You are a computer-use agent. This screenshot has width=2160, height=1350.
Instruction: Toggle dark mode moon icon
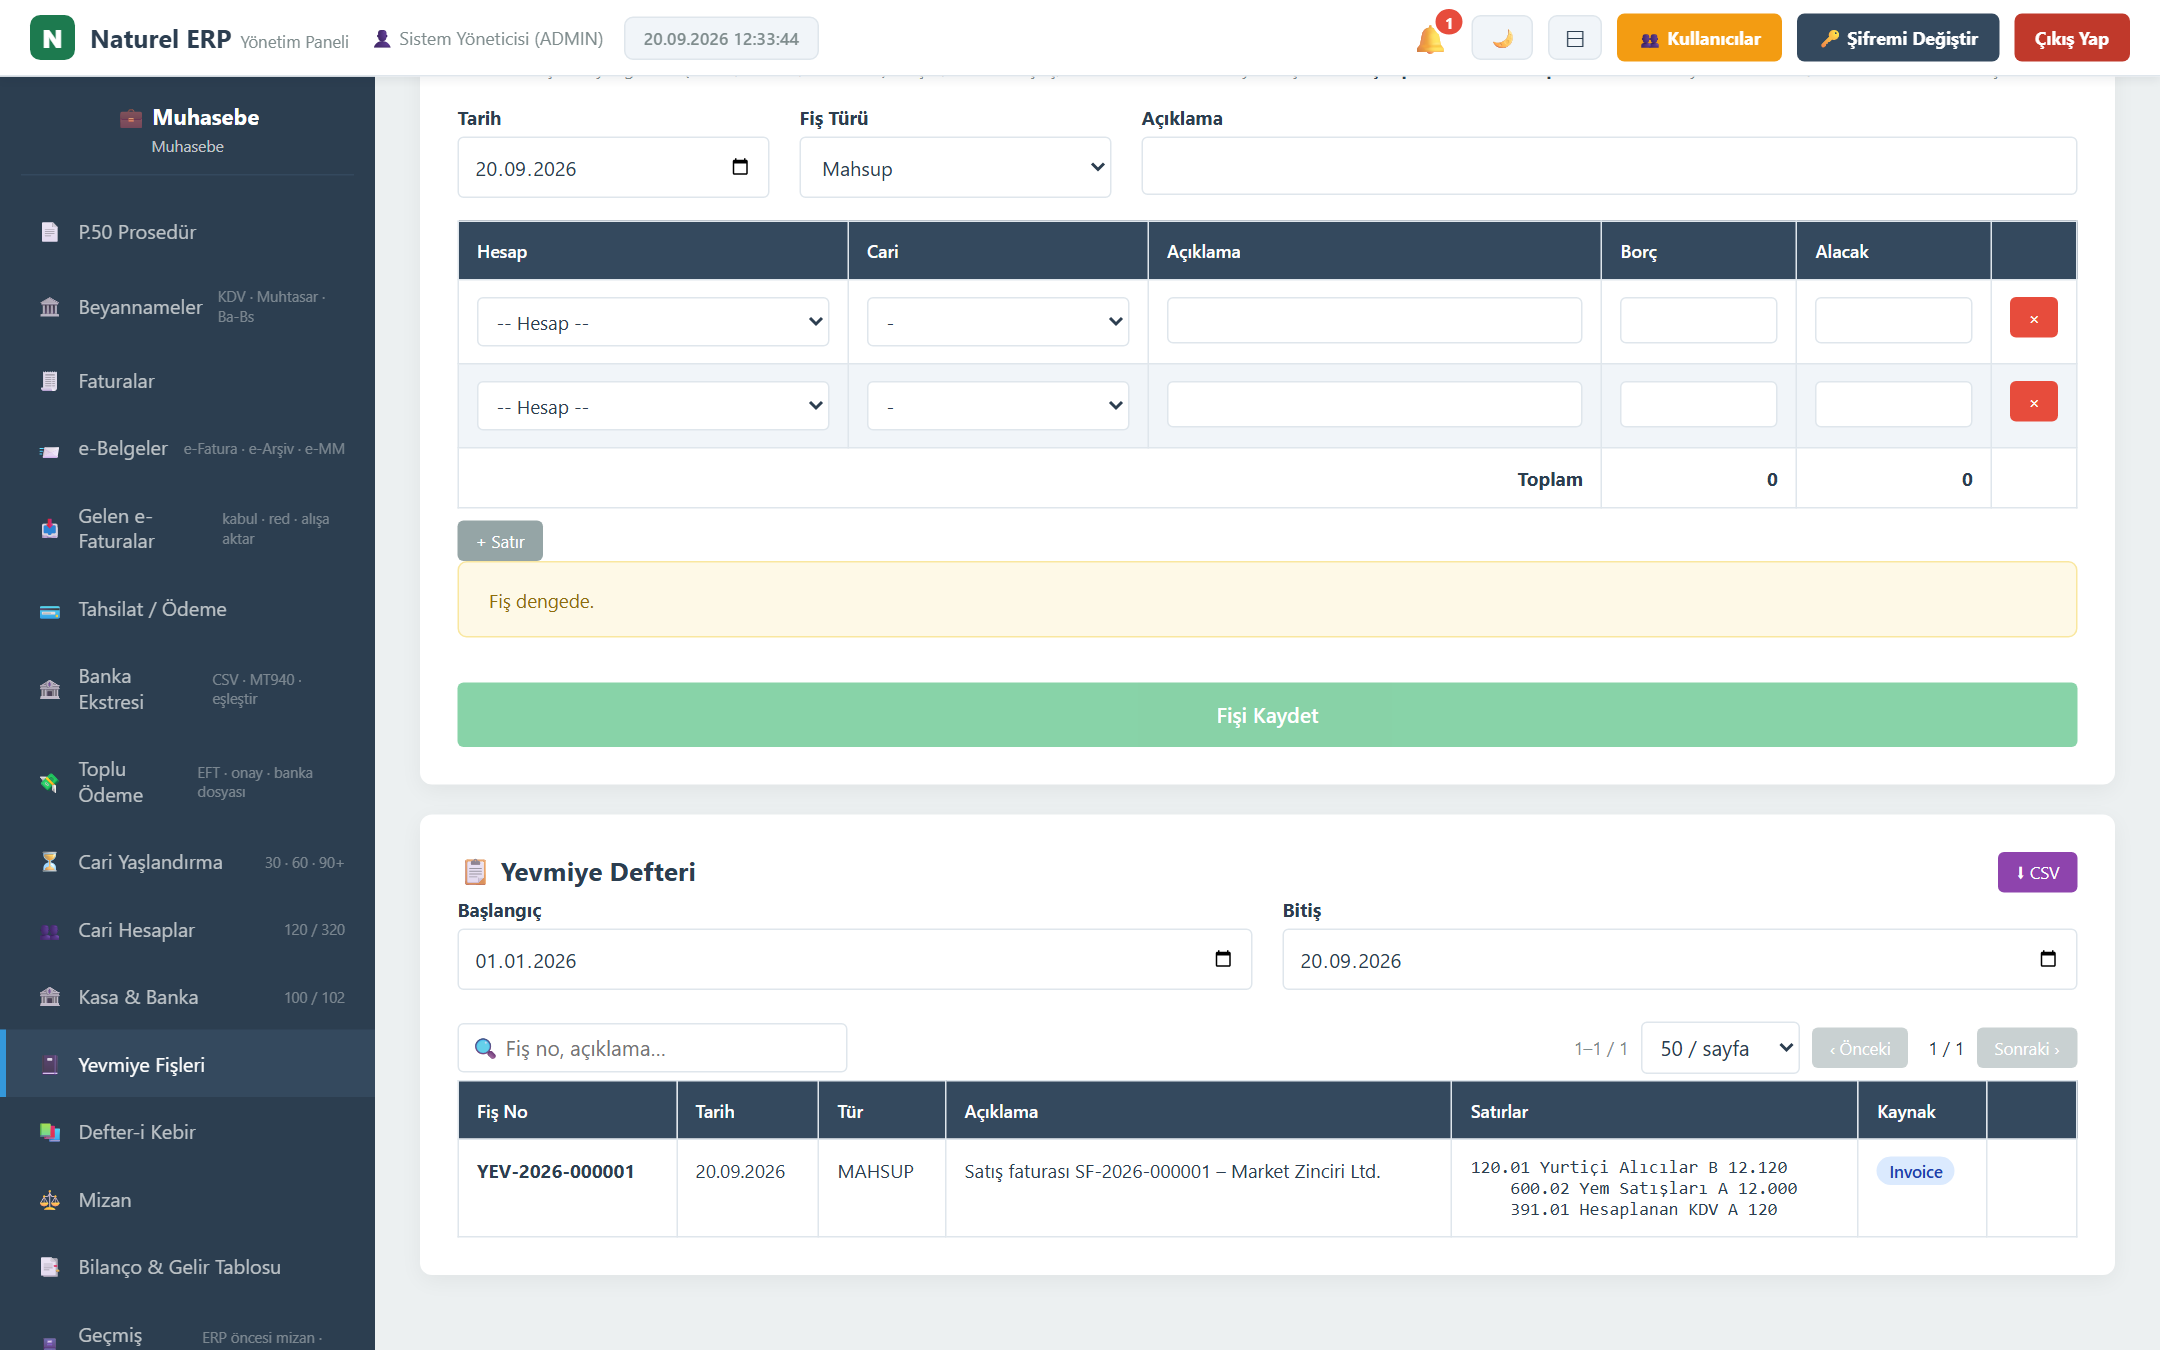point(1501,39)
